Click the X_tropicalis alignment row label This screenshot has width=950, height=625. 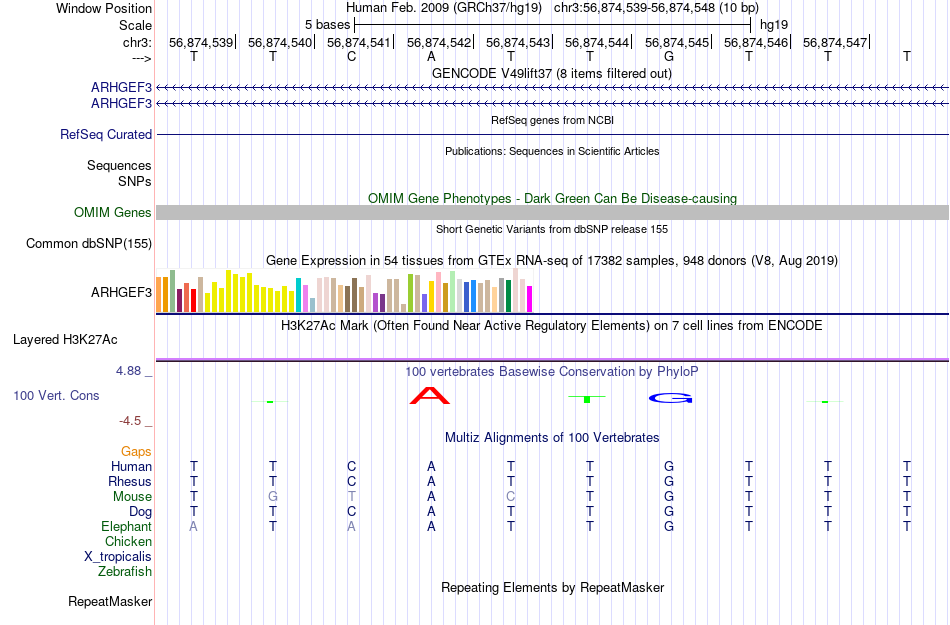[x=118, y=557]
